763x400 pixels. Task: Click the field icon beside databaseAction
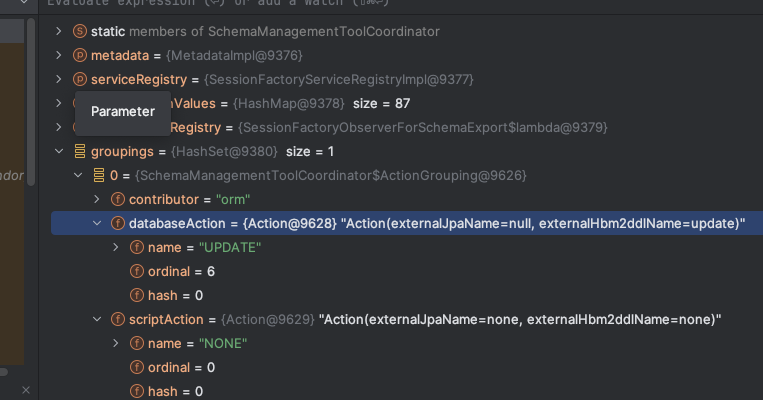(118, 223)
